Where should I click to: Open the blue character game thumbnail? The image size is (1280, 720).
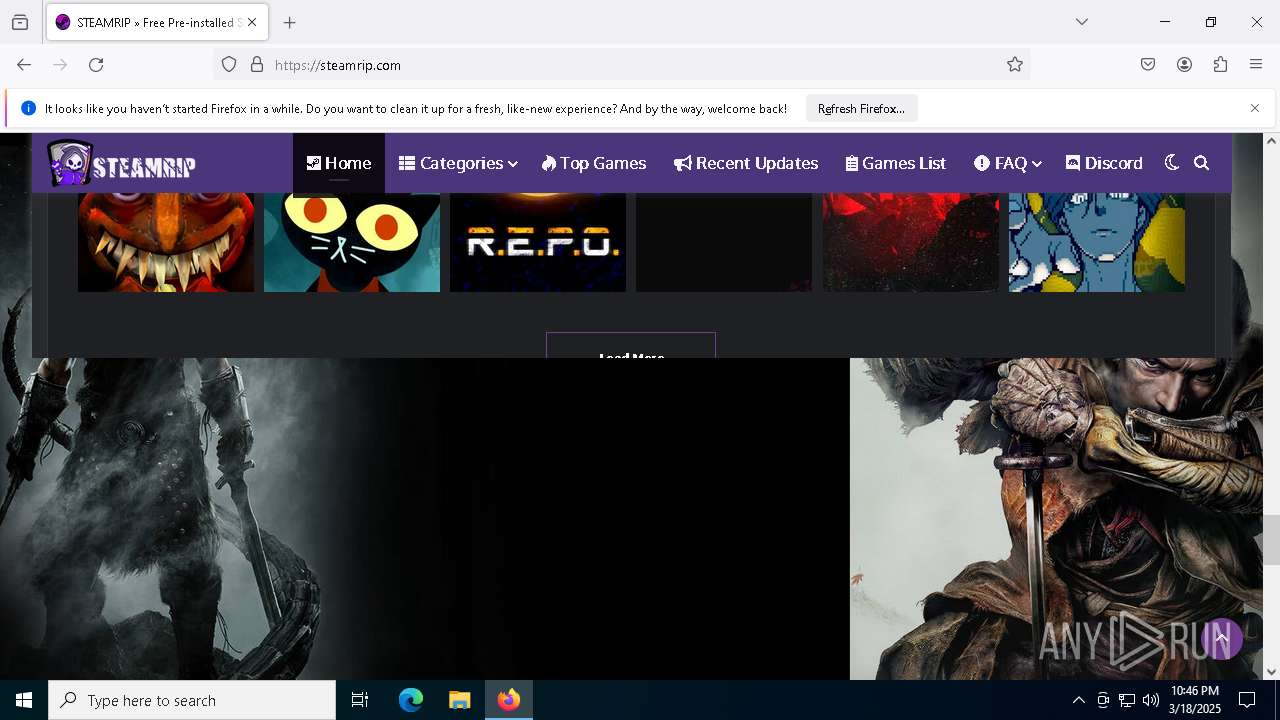tap(1097, 243)
